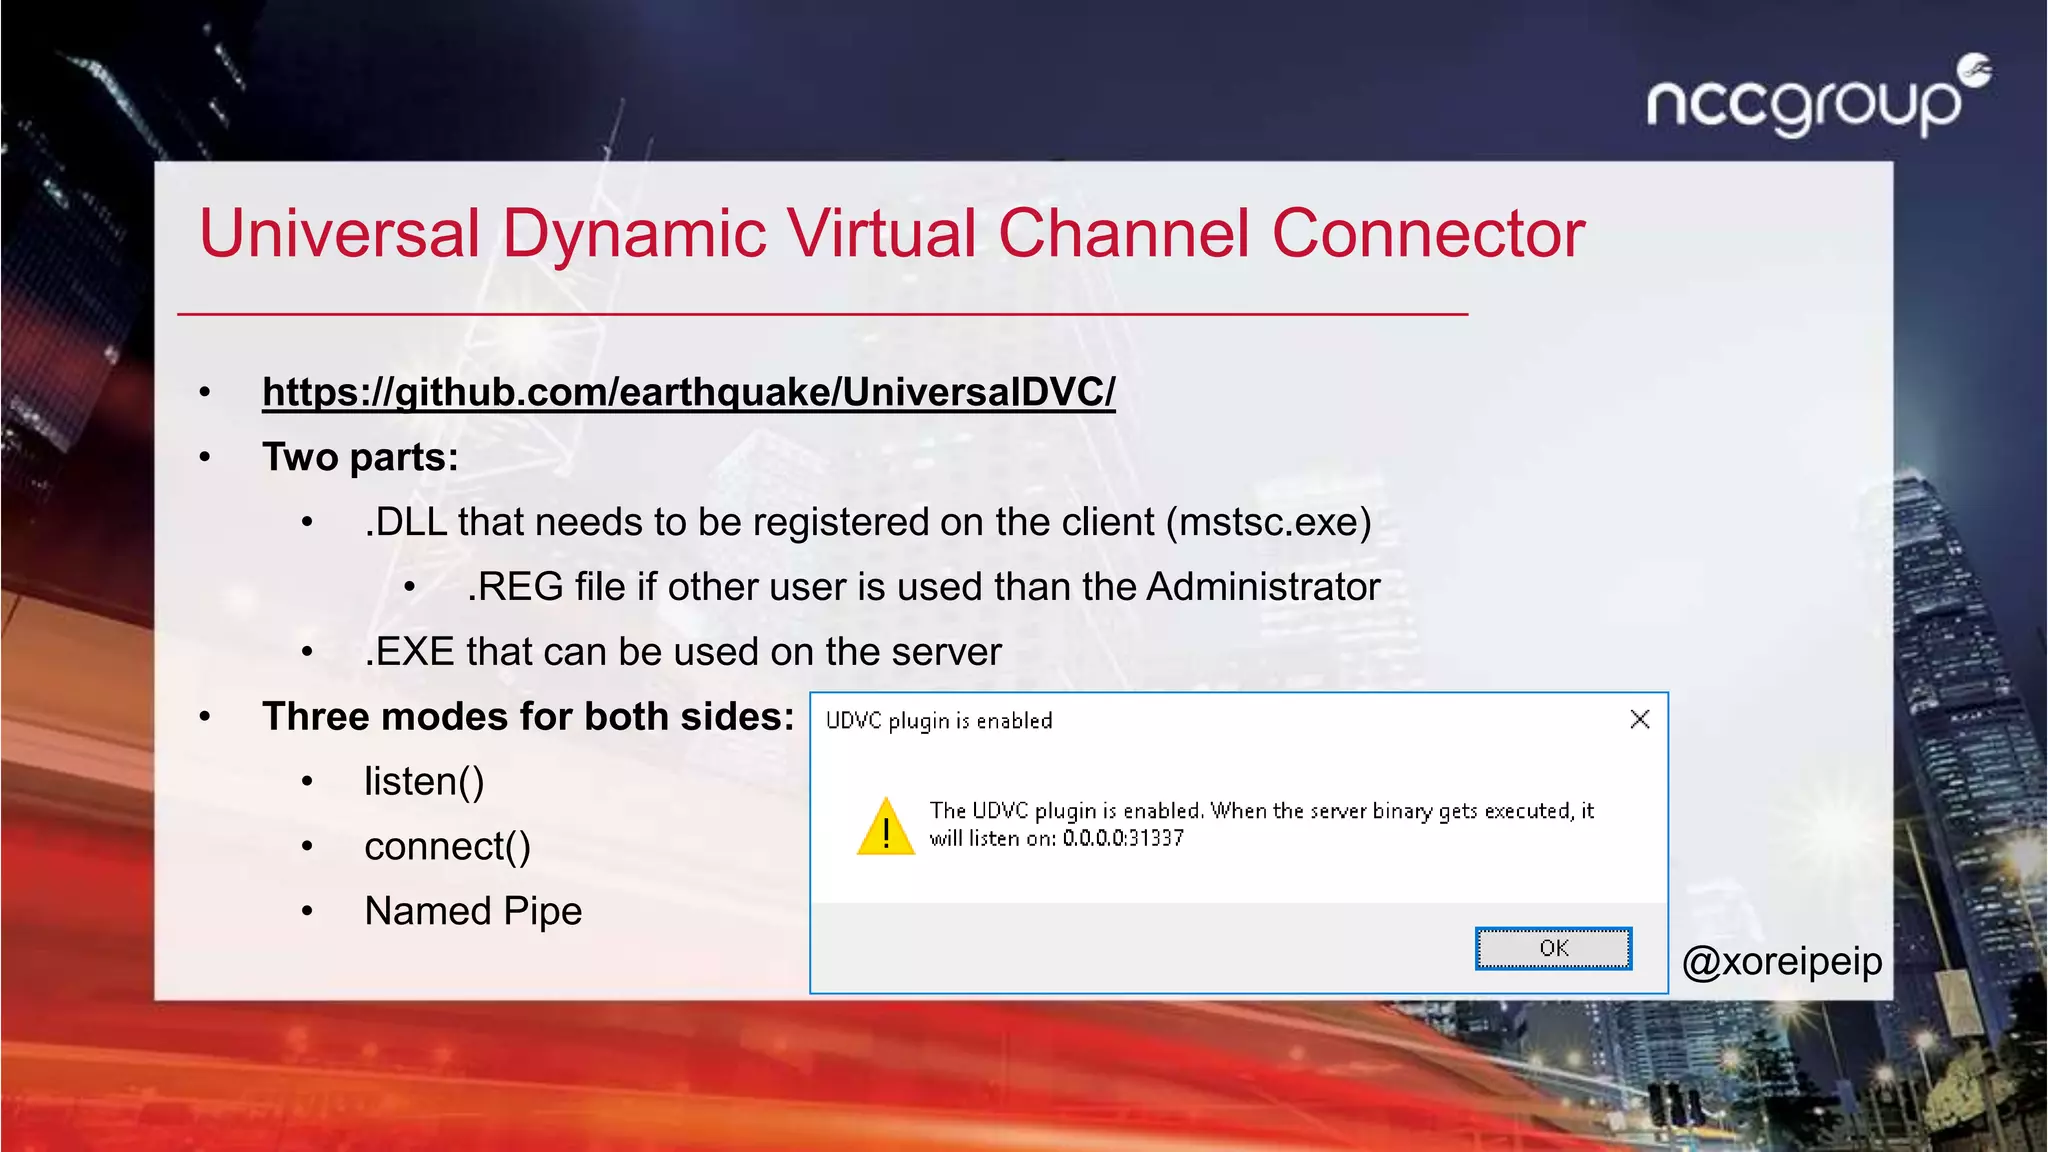Click the '.REG file if other user' line
The image size is (2048, 1152).
pos(924,587)
